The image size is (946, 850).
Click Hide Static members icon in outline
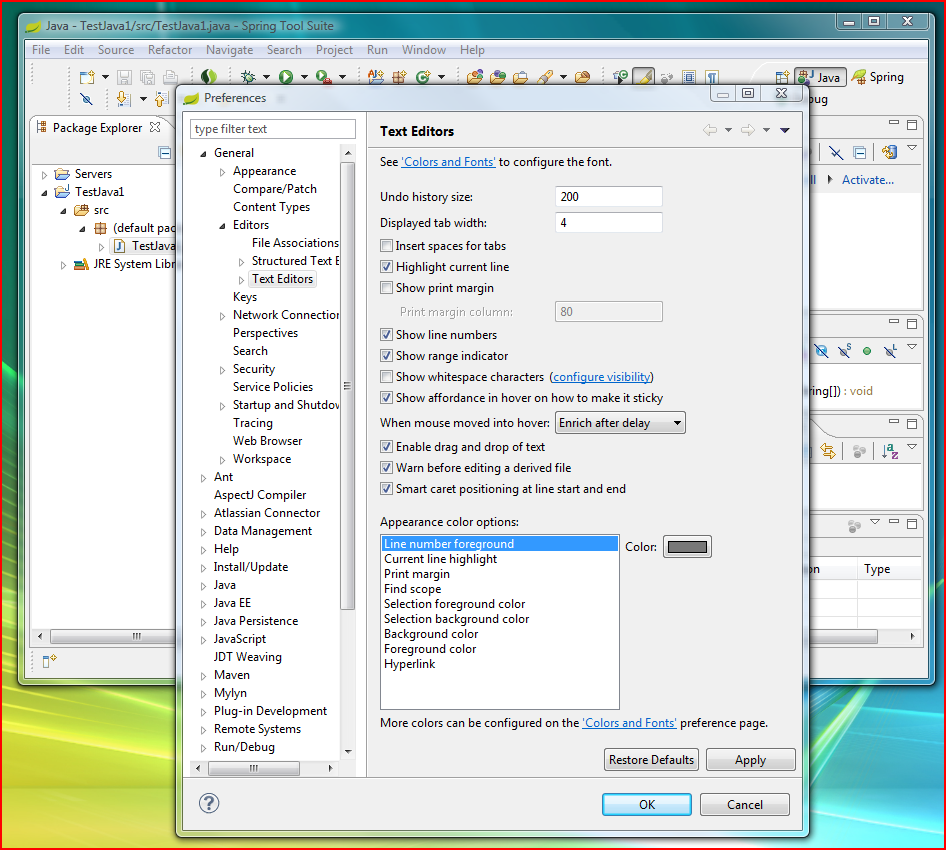point(844,350)
